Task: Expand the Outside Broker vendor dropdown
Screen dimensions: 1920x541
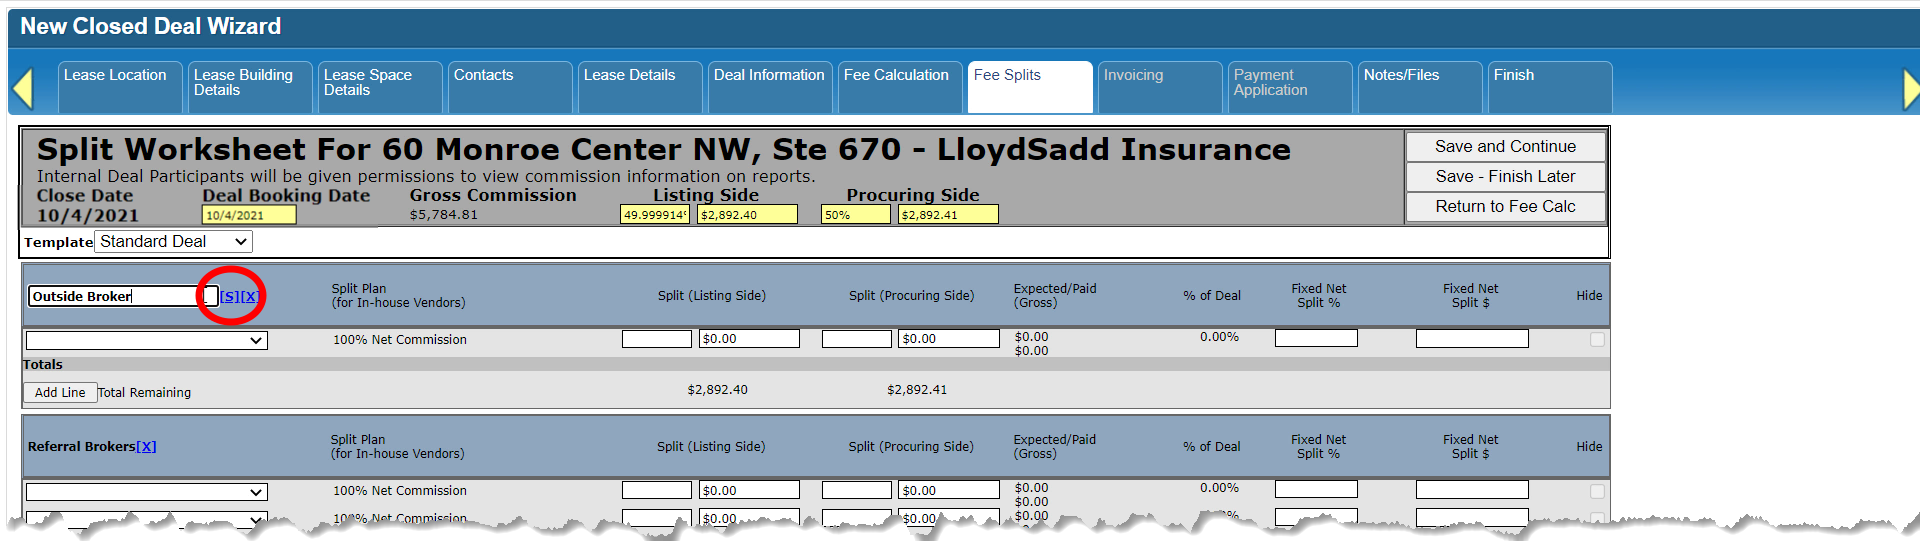Action: point(146,341)
